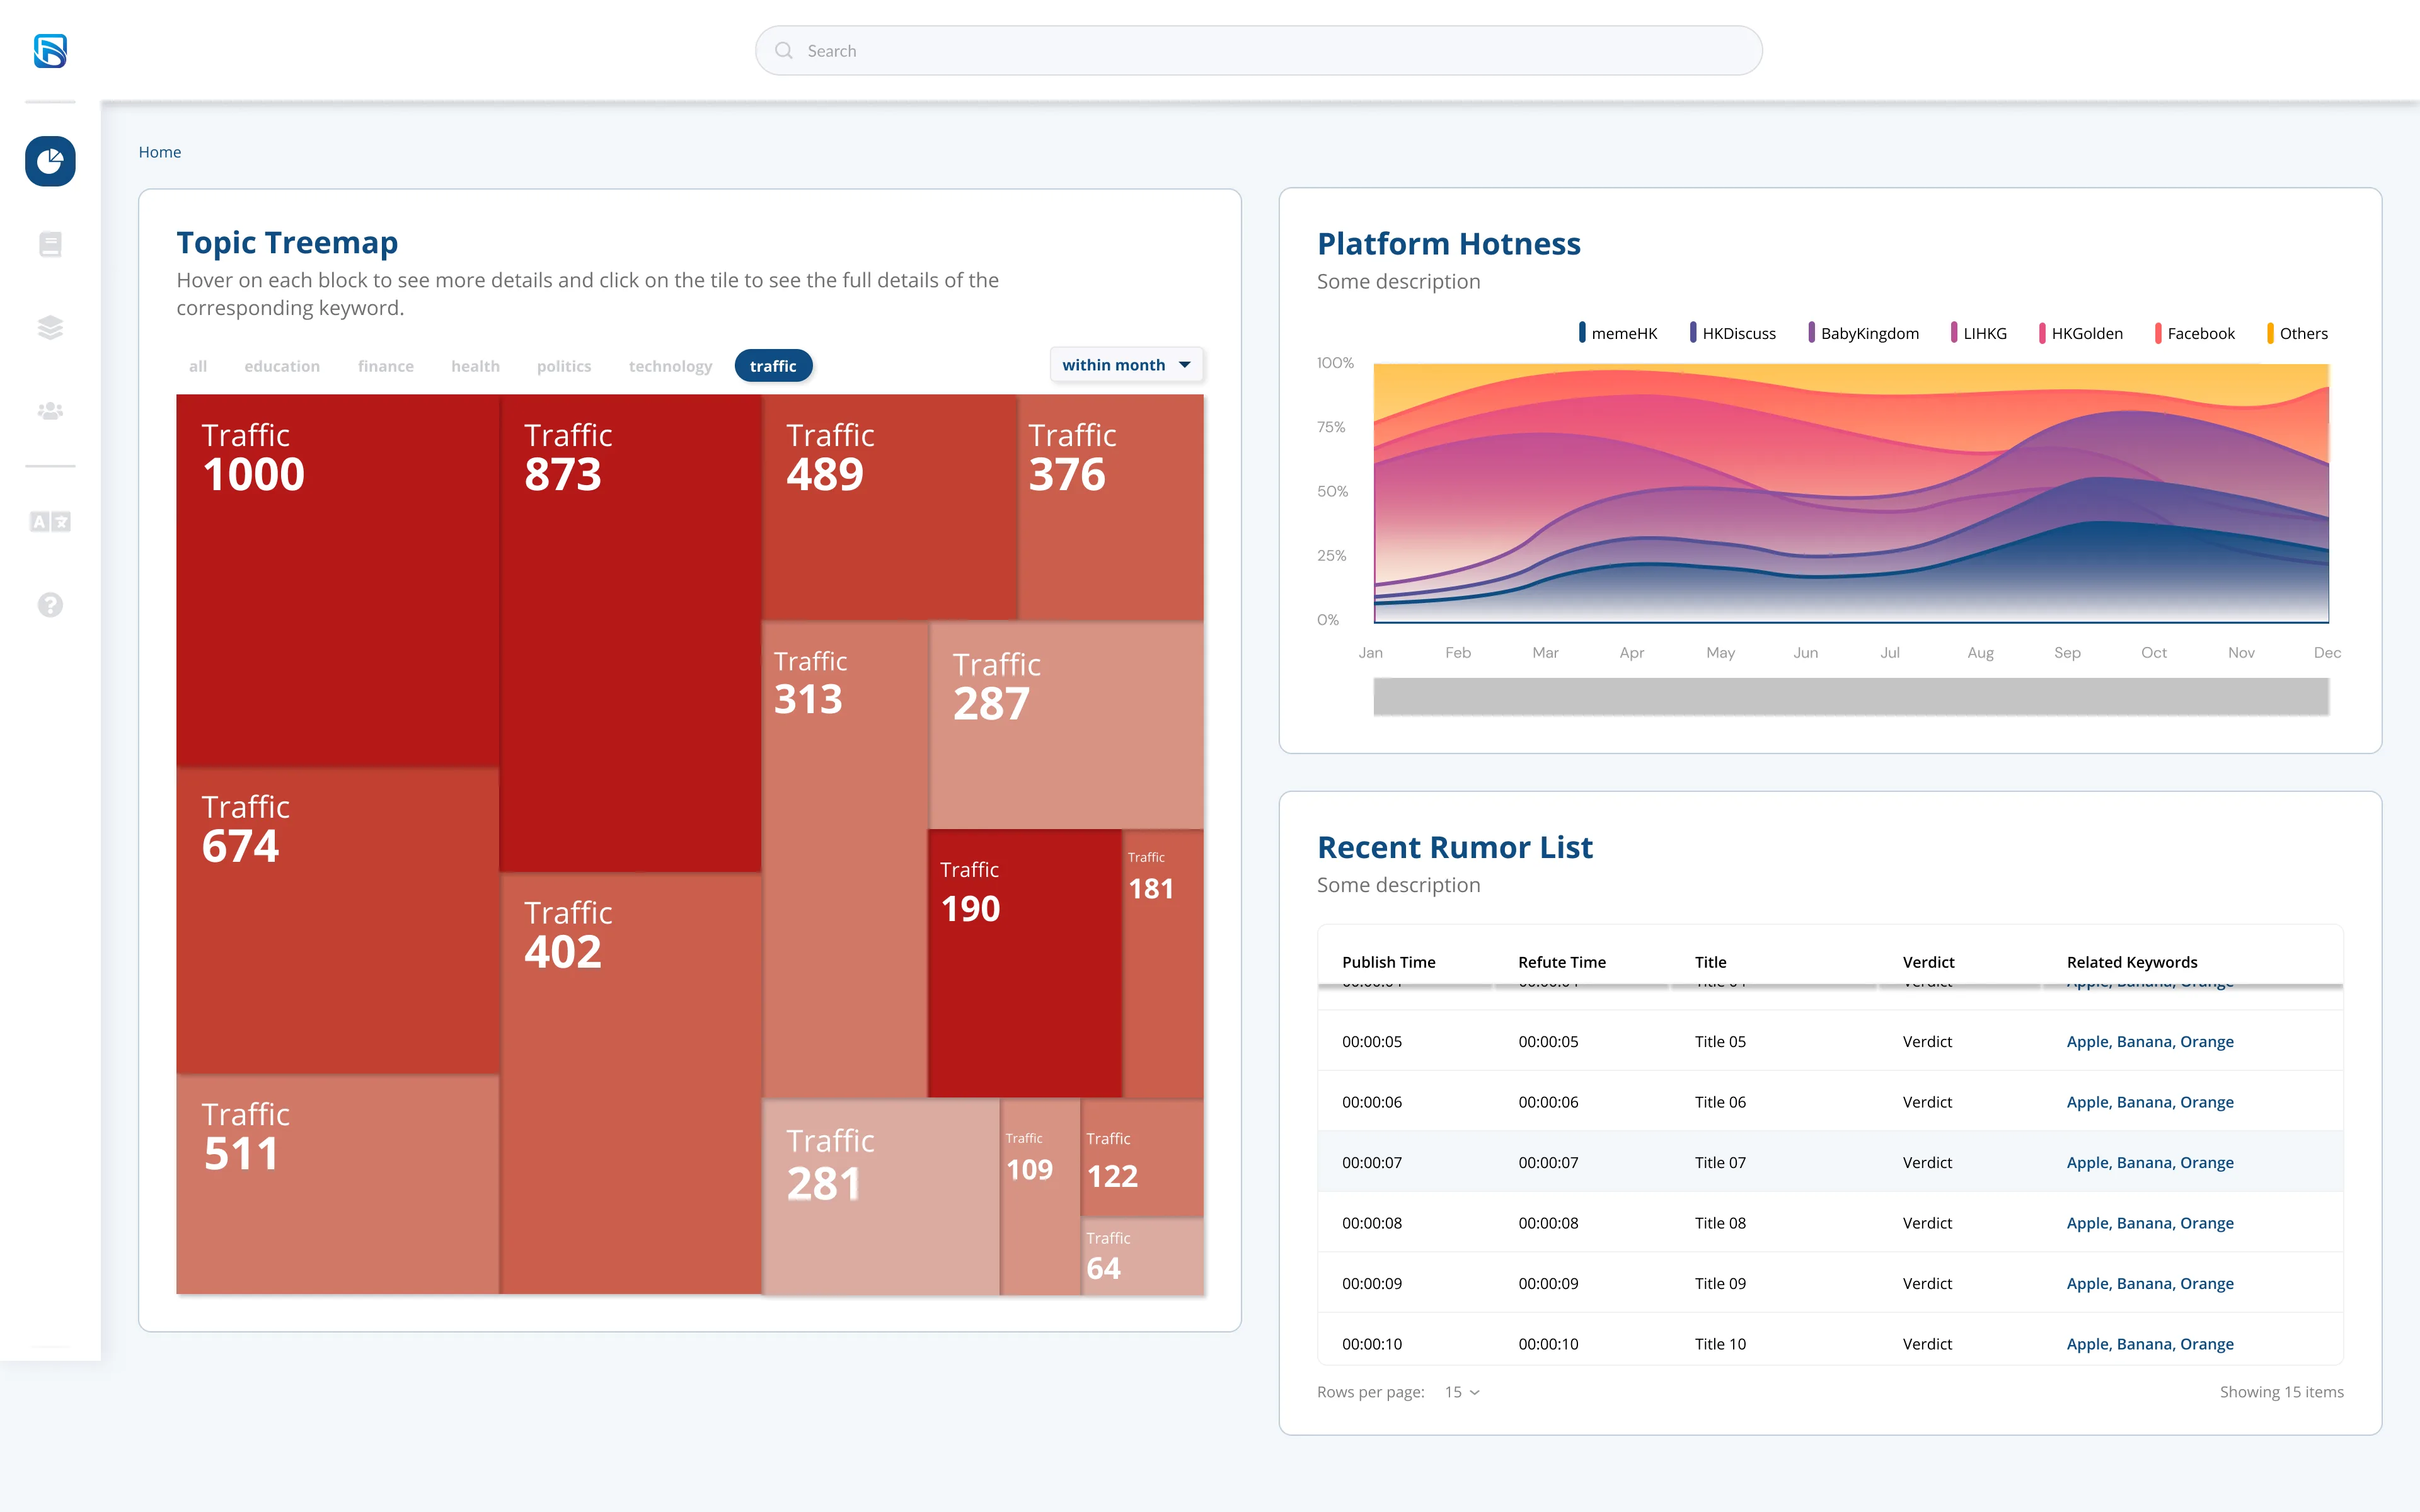The image size is (2420, 1512).
Task: Sort by Related Keywords column header
Action: coord(2132,962)
